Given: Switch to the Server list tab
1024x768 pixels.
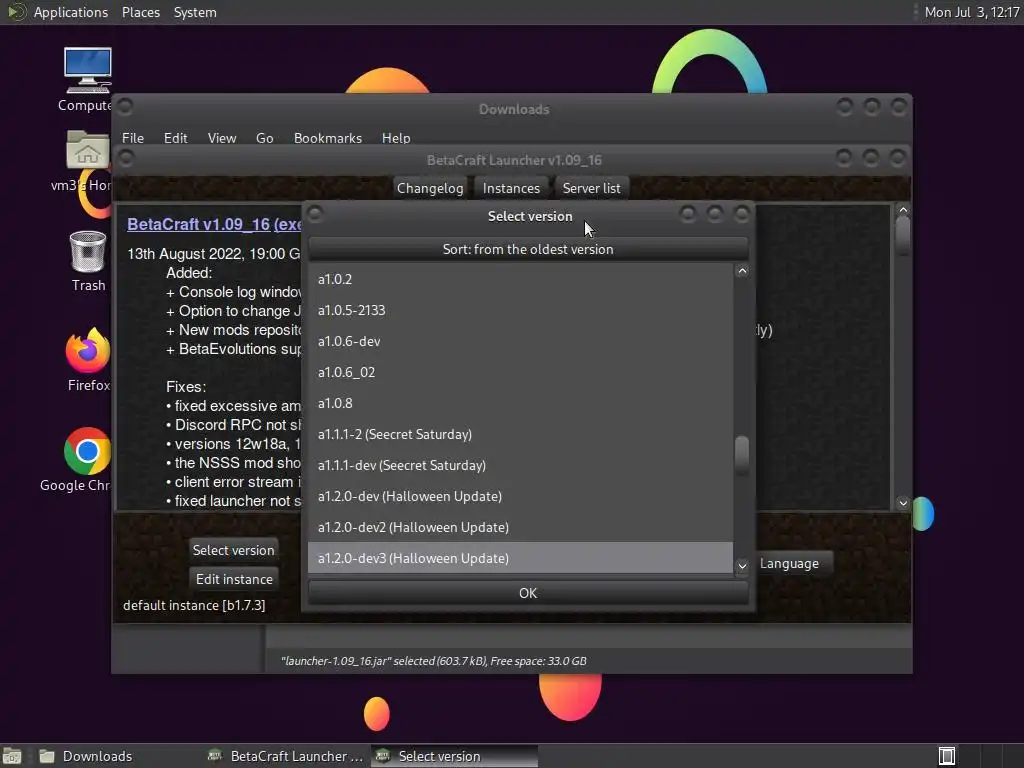Looking at the screenshot, I should pos(591,188).
